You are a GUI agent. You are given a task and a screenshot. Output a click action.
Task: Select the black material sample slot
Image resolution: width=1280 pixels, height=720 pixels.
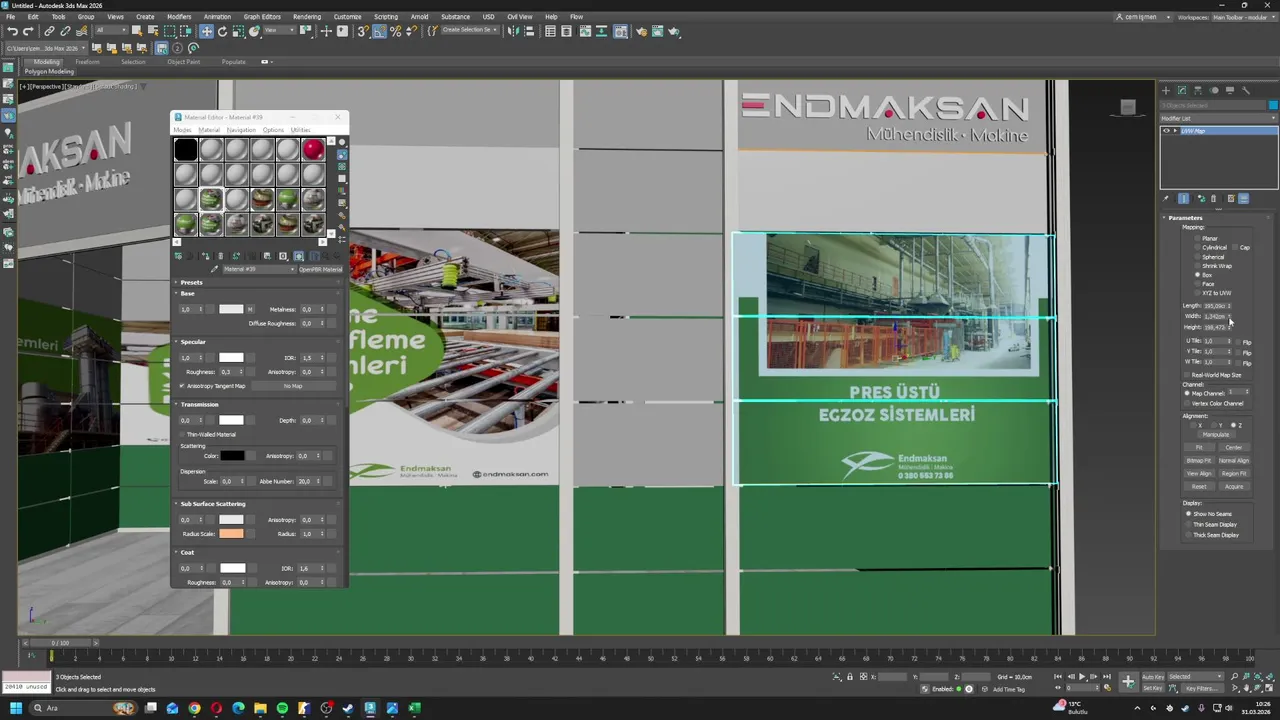point(185,150)
